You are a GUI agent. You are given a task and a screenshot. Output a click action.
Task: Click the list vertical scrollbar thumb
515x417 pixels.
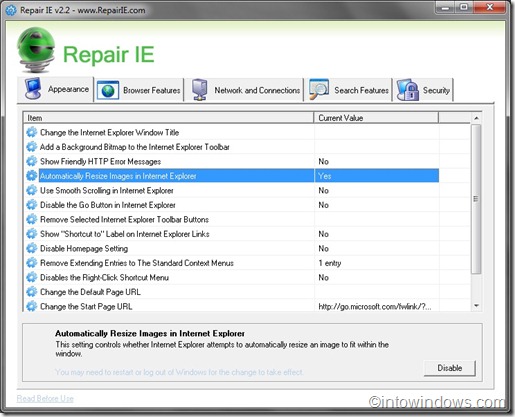pos(476,199)
